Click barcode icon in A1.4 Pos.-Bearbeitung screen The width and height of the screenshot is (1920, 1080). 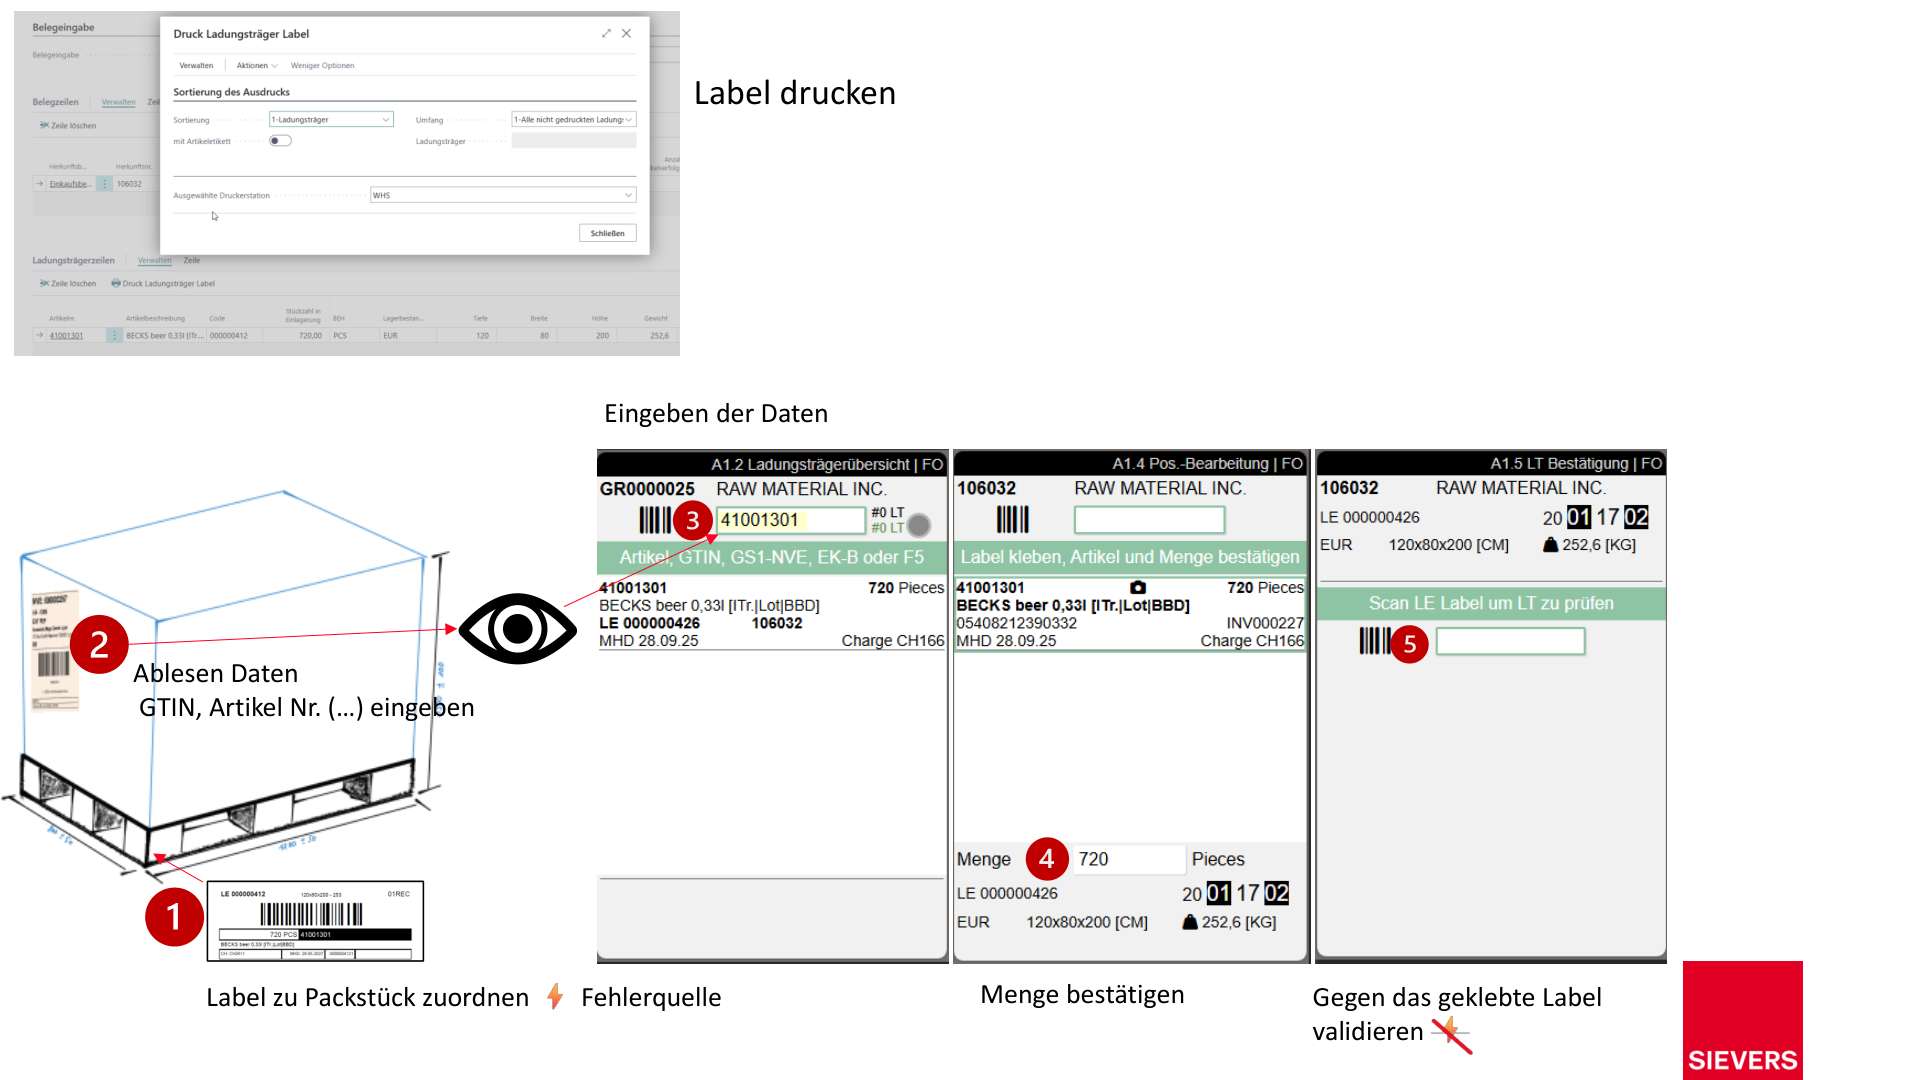(x=1012, y=520)
